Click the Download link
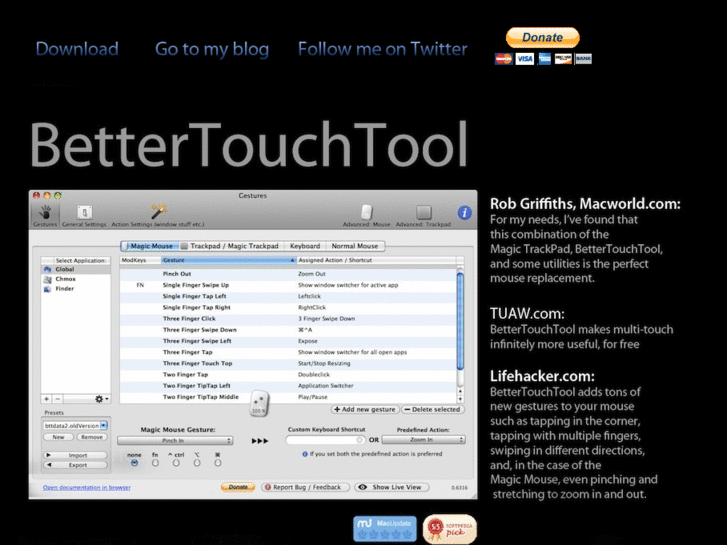Screen dimensions: 727x545 tap(77, 49)
